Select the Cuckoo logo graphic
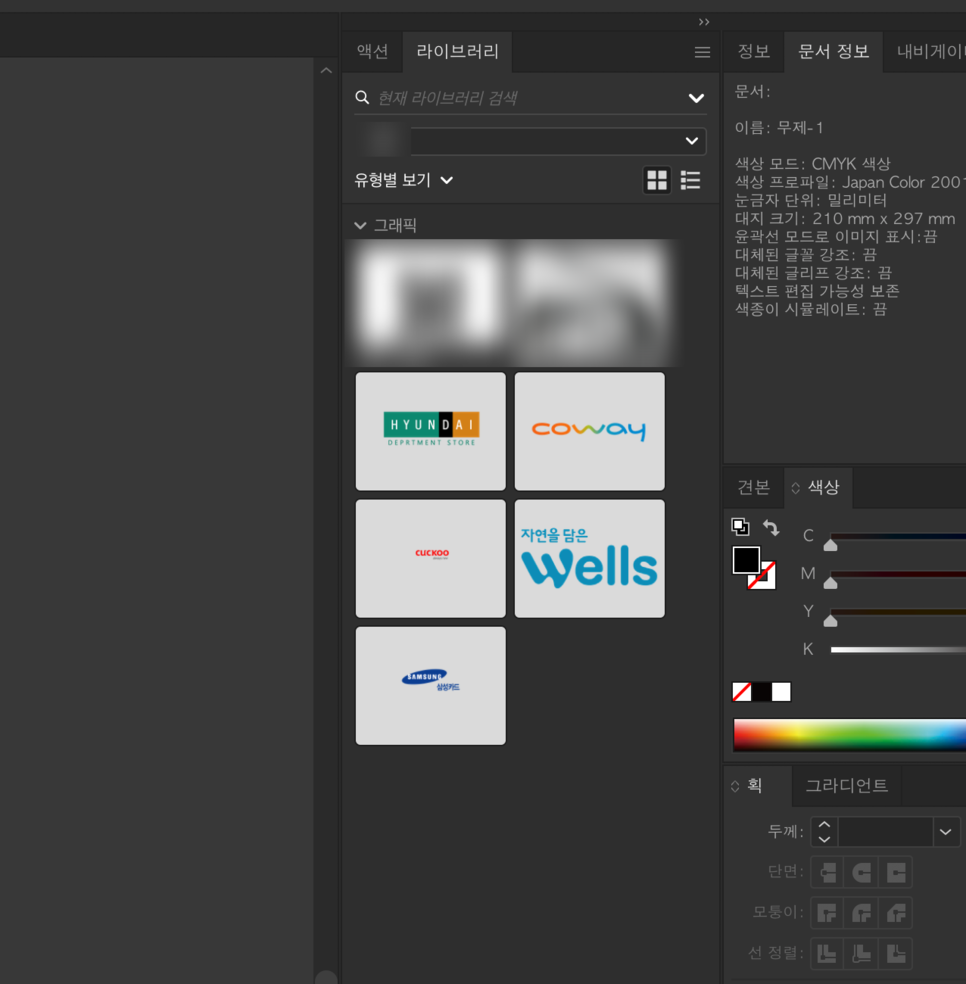The image size is (966, 984). pos(431,559)
